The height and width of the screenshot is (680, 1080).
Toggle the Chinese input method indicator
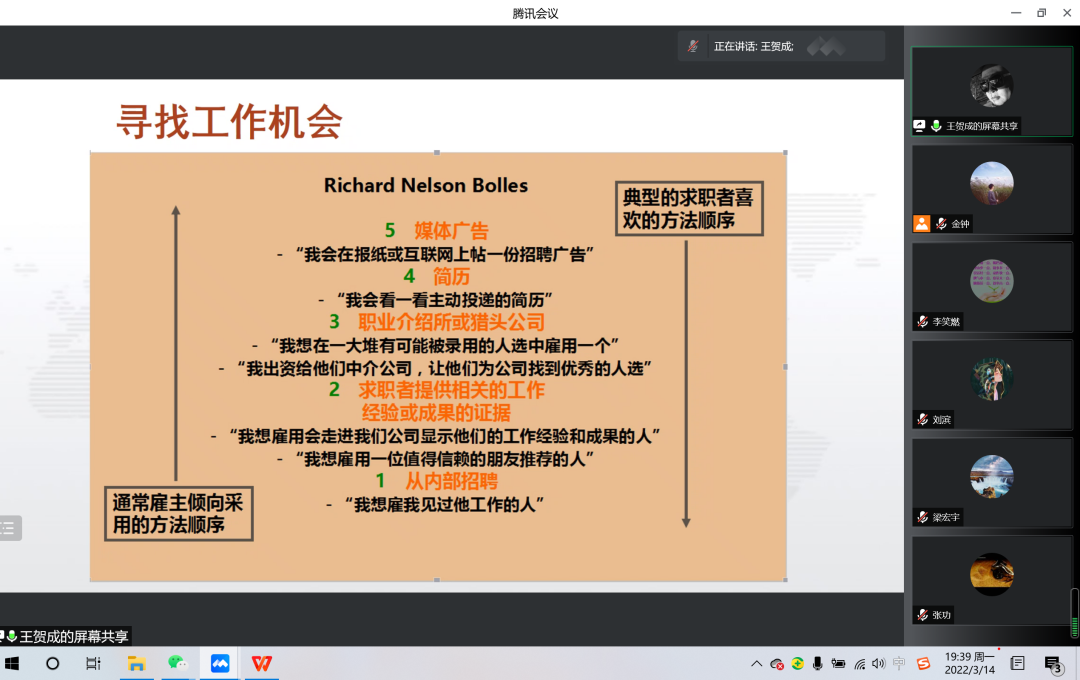[x=899, y=663]
